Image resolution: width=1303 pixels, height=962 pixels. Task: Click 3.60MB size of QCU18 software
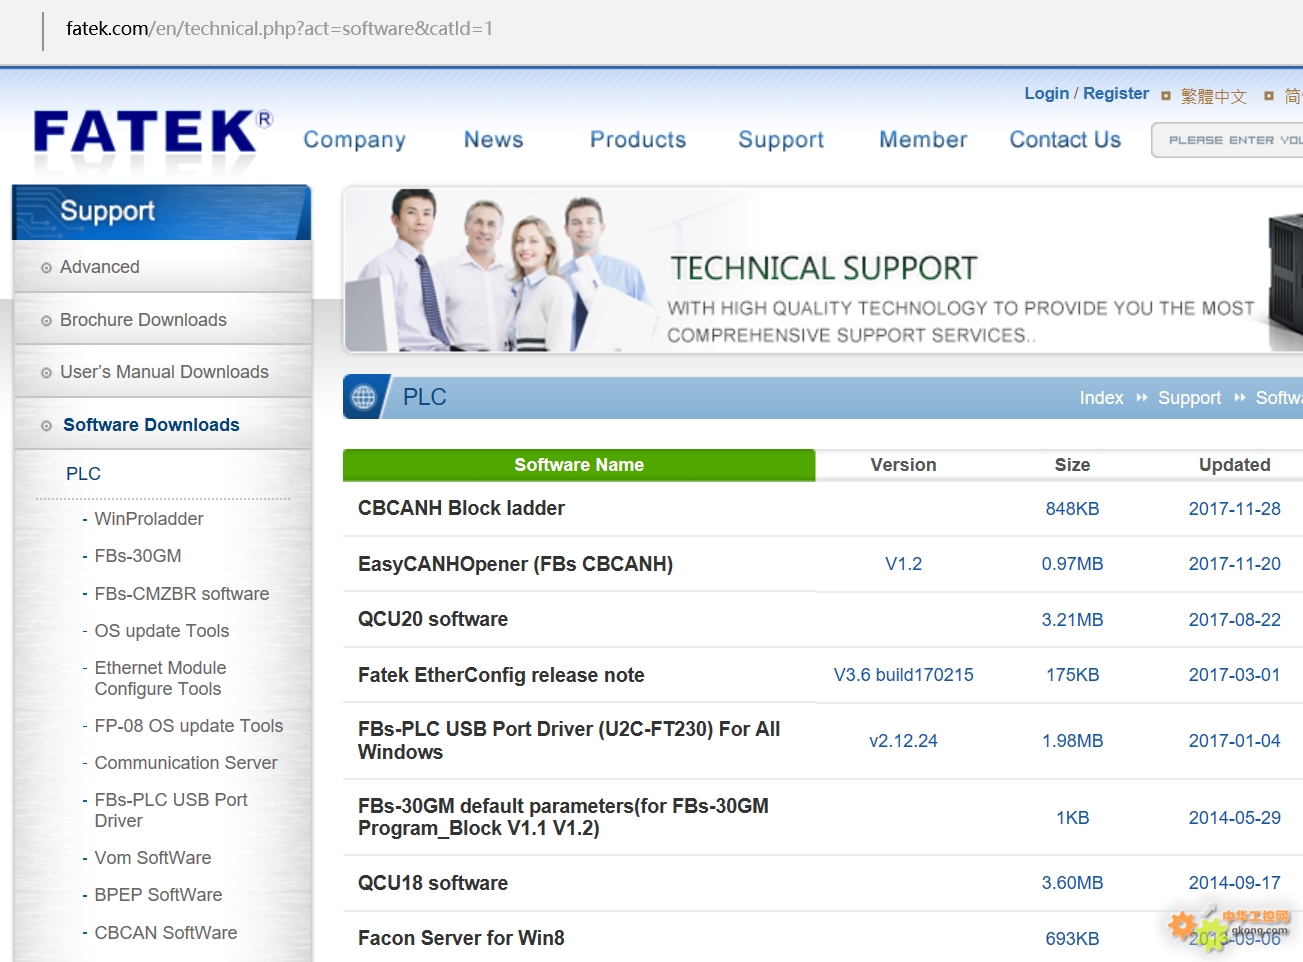pyautogui.click(x=1072, y=883)
